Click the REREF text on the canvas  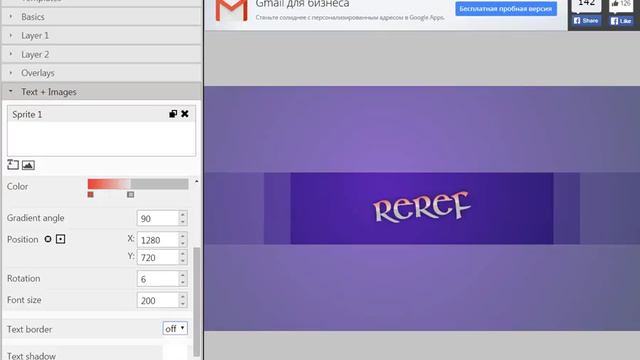pyautogui.click(x=422, y=207)
